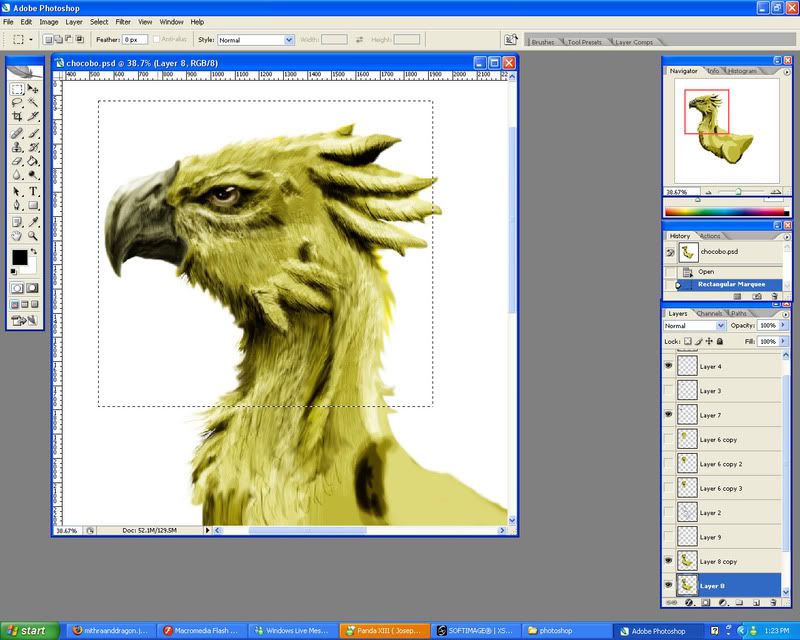Select the Rectangular Marquee tool in toolbox

pyautogui.click(x=17, y=89)
